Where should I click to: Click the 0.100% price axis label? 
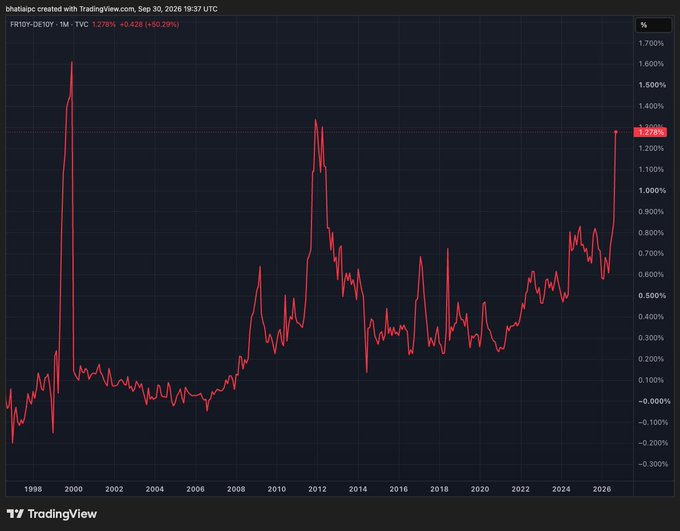(x=651, y=380)
